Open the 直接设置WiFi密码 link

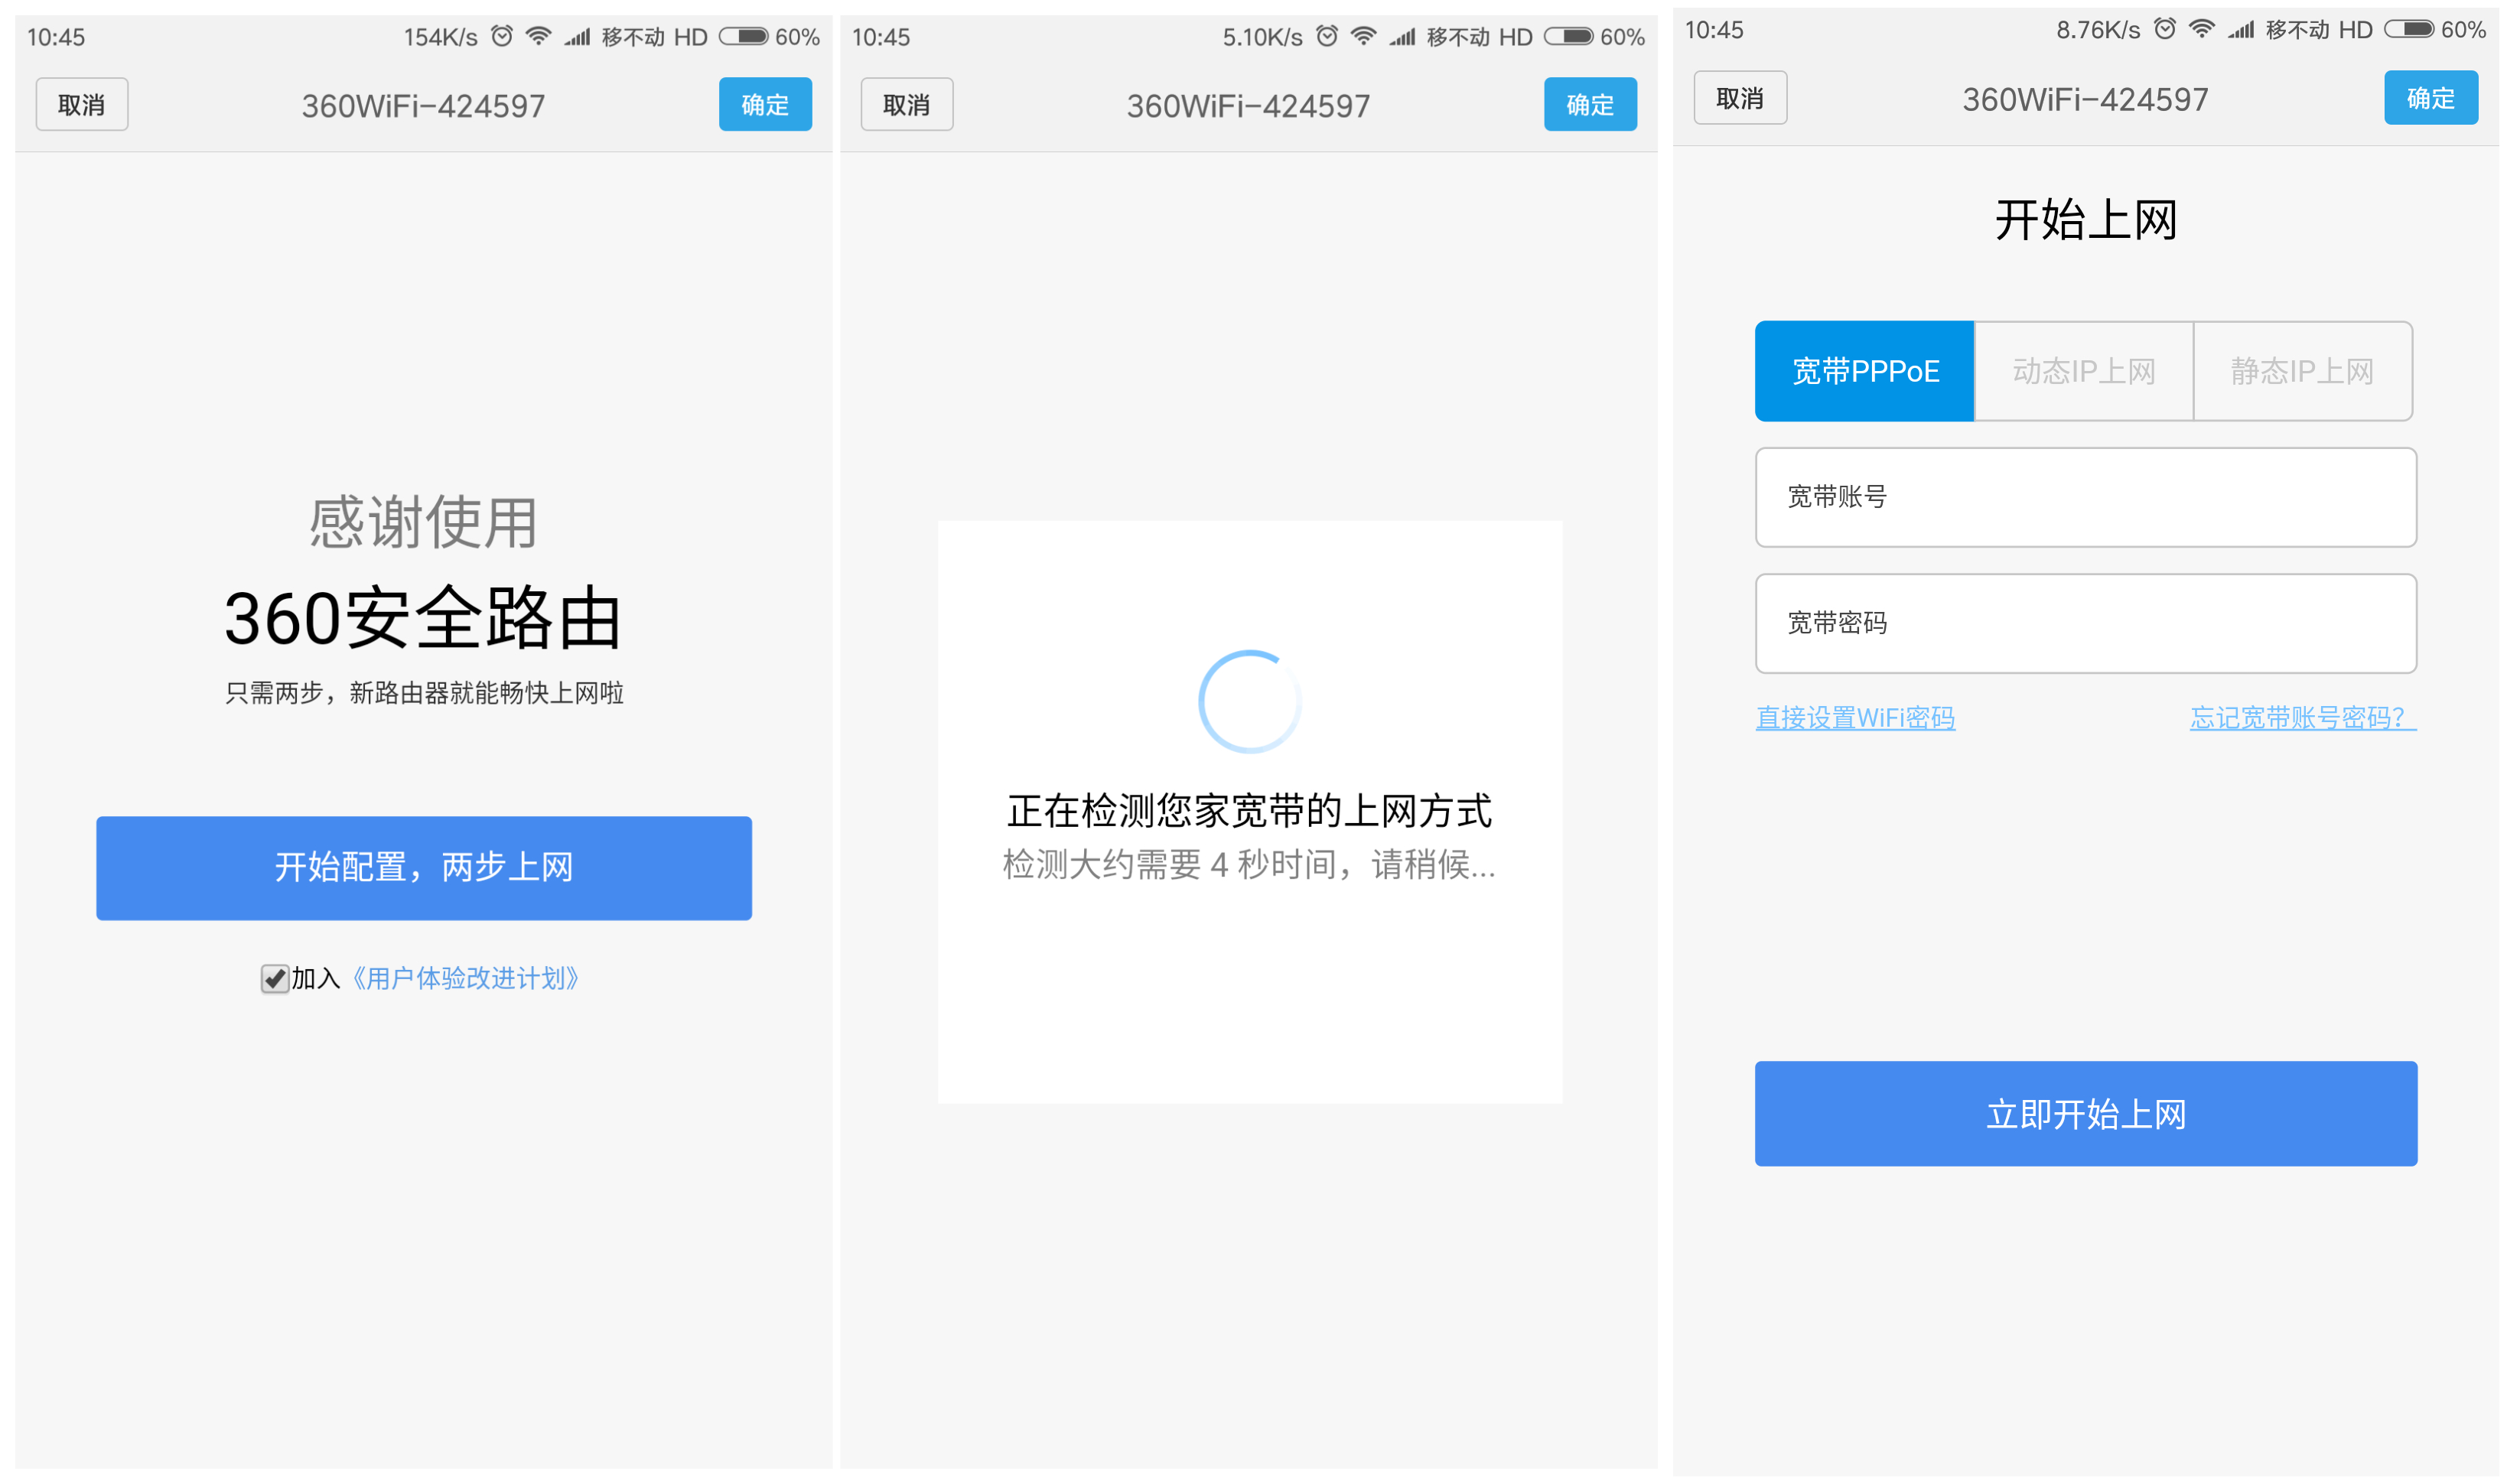(1856, 718)
